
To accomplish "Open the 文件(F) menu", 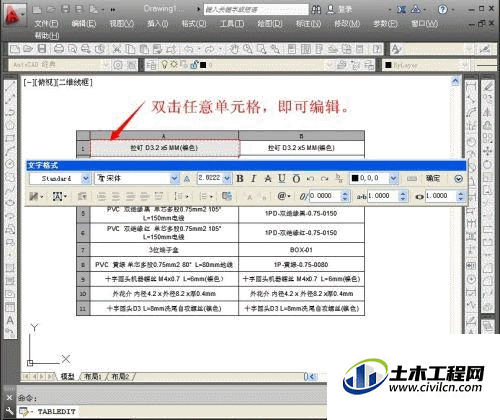I will click(46, 24).
